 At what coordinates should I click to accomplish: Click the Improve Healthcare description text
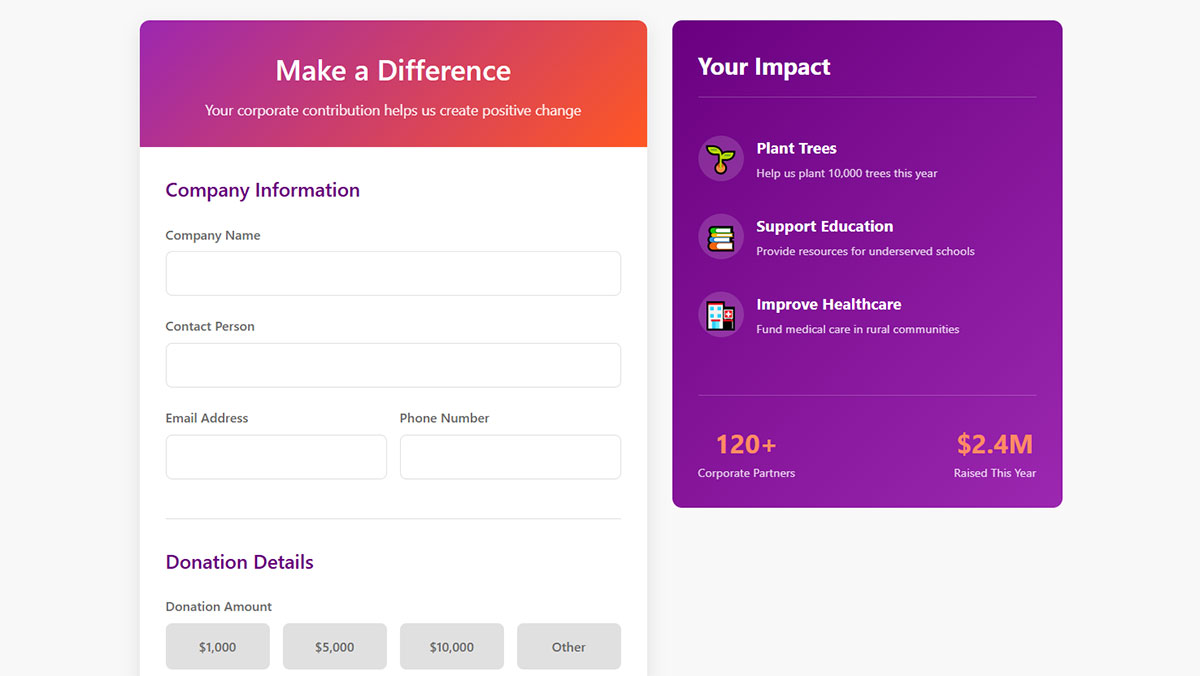pos(858,328)
